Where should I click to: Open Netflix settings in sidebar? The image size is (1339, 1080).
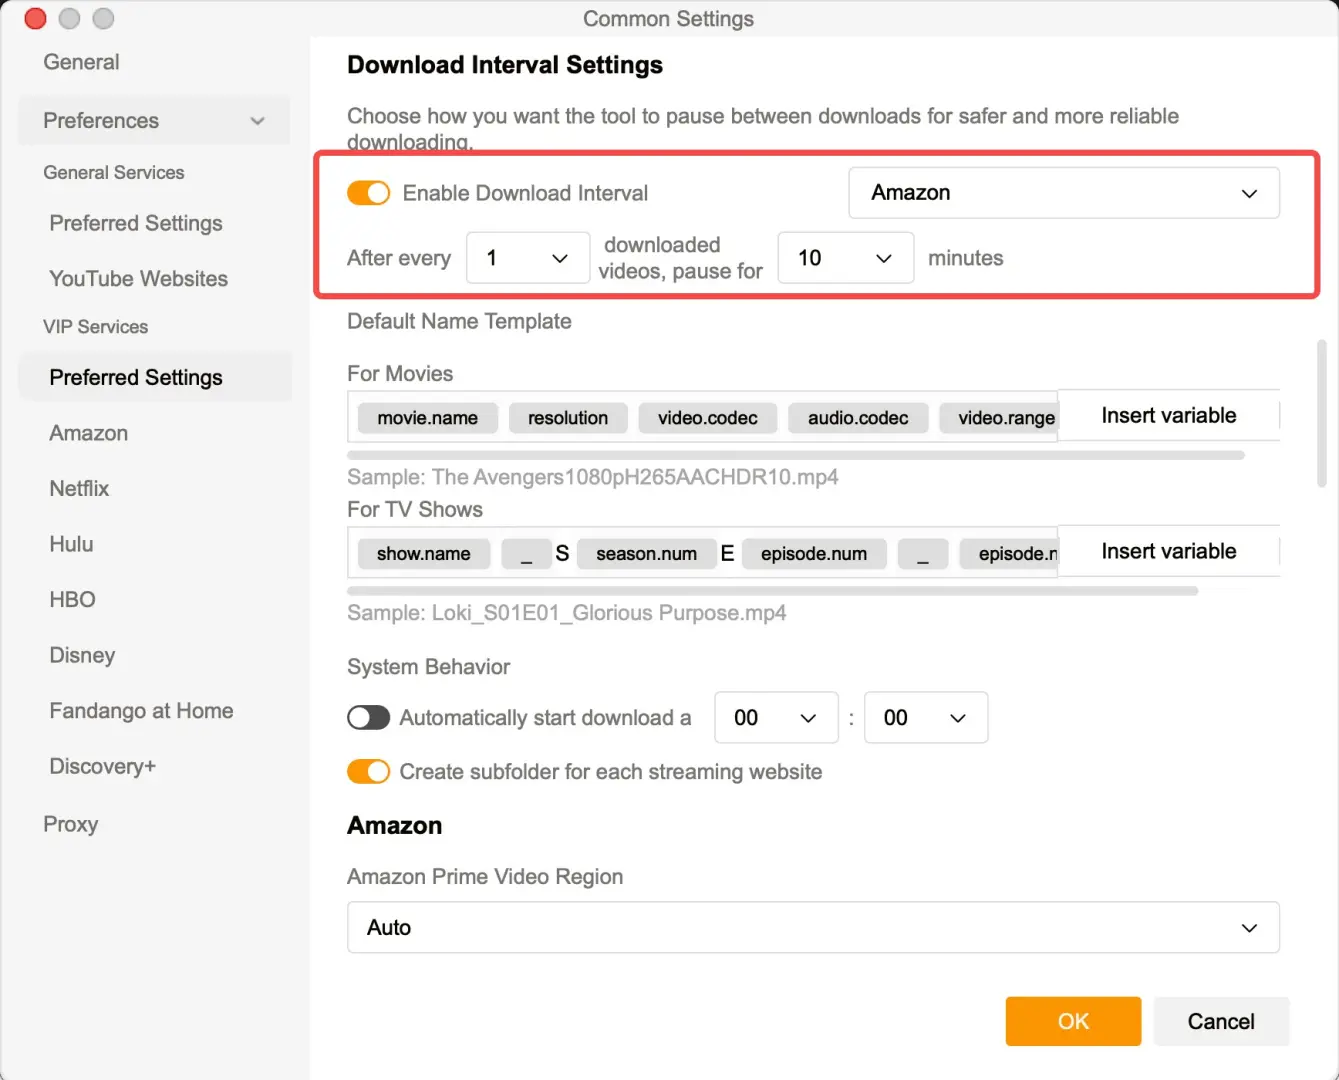[x=79, y=488]
